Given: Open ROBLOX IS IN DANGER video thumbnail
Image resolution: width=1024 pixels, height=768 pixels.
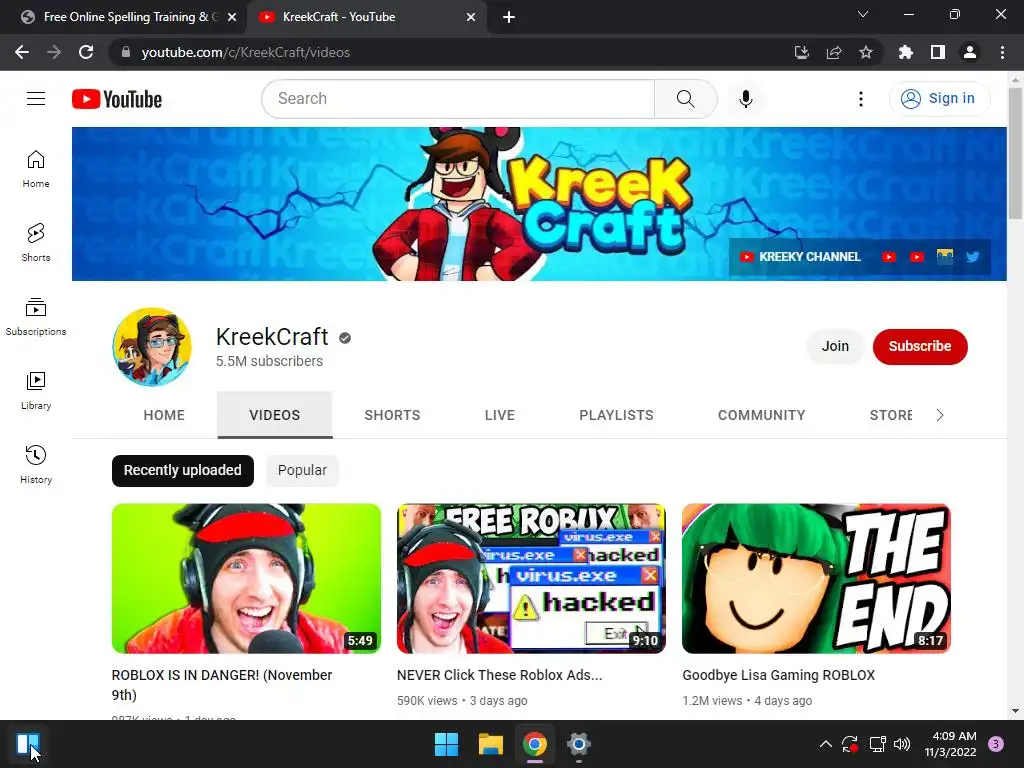Looking at the screenshot, I should pyautogui.click(x=246, y=578).
